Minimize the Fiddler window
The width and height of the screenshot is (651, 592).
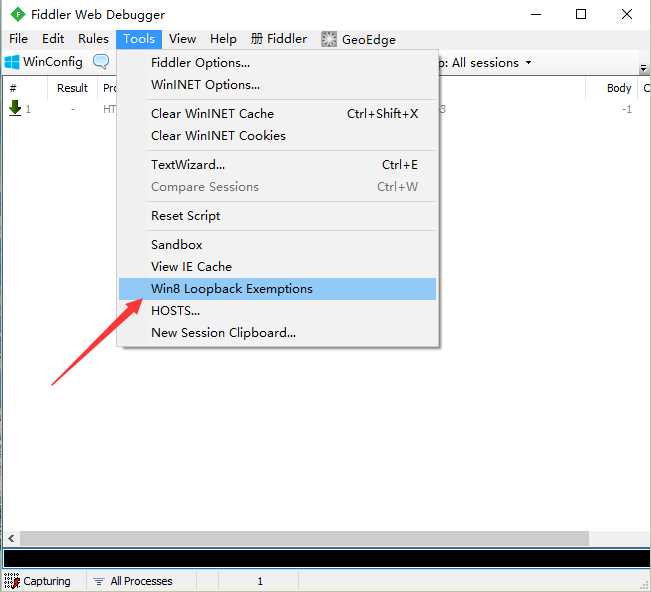coord(536,15)
